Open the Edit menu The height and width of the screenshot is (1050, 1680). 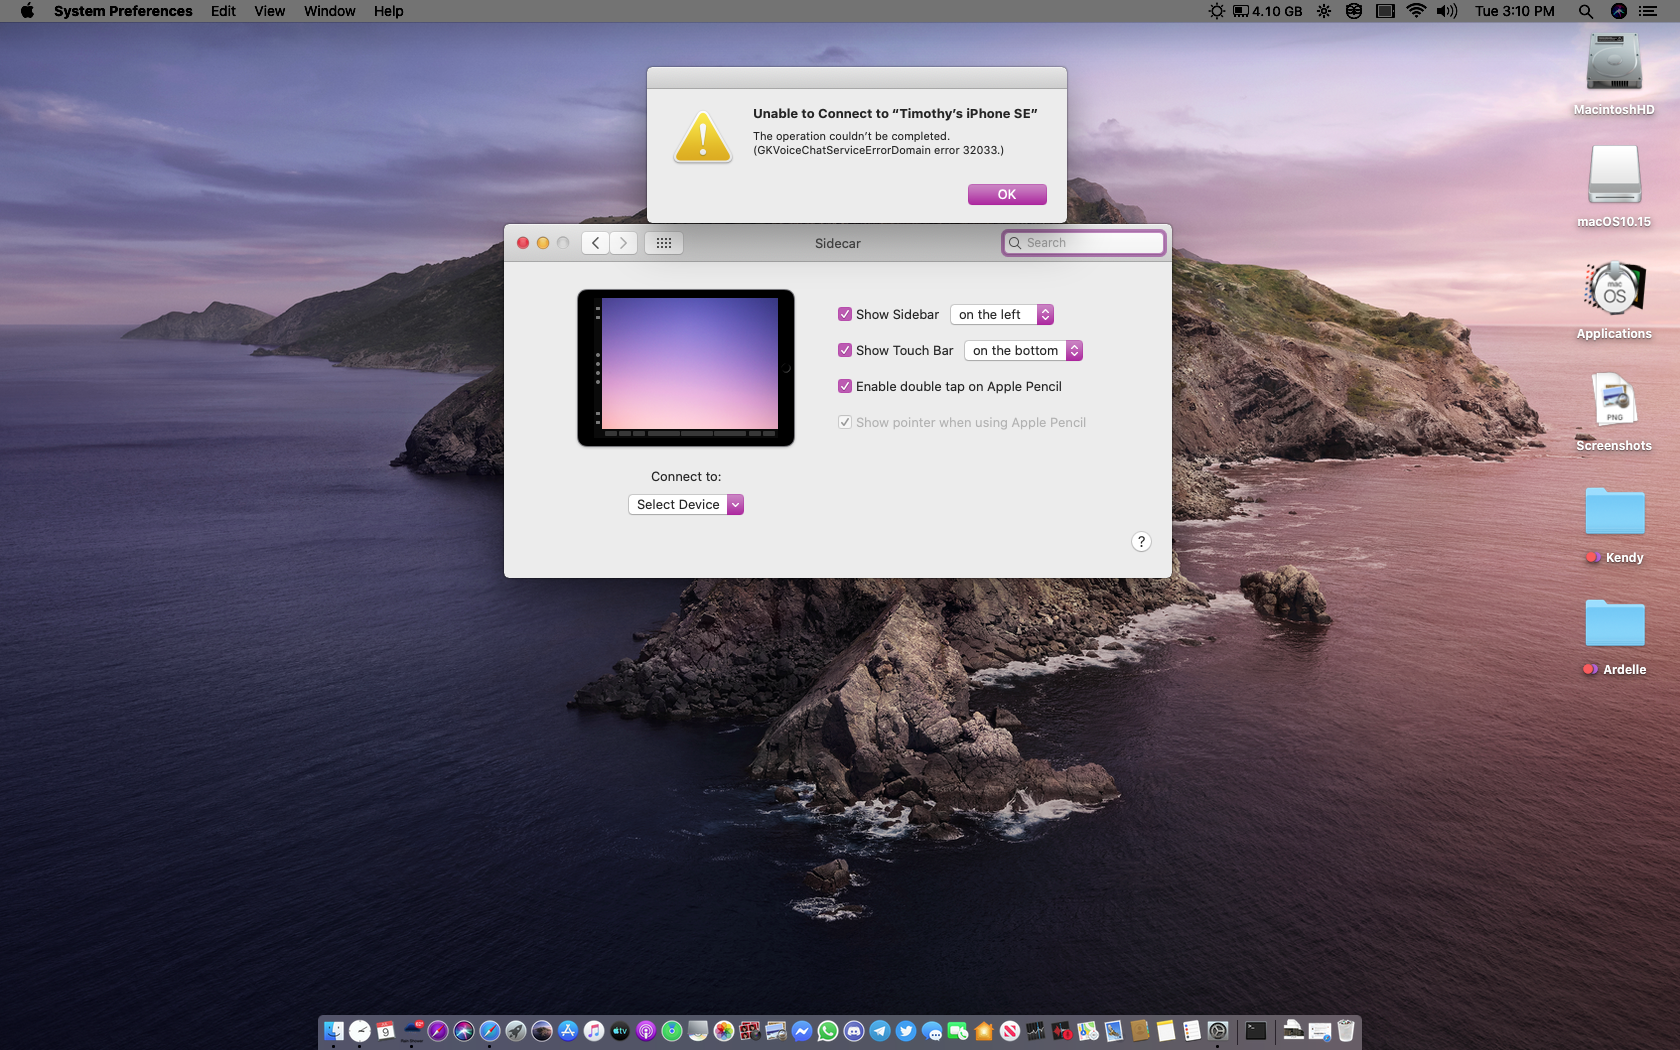[223, 11]
